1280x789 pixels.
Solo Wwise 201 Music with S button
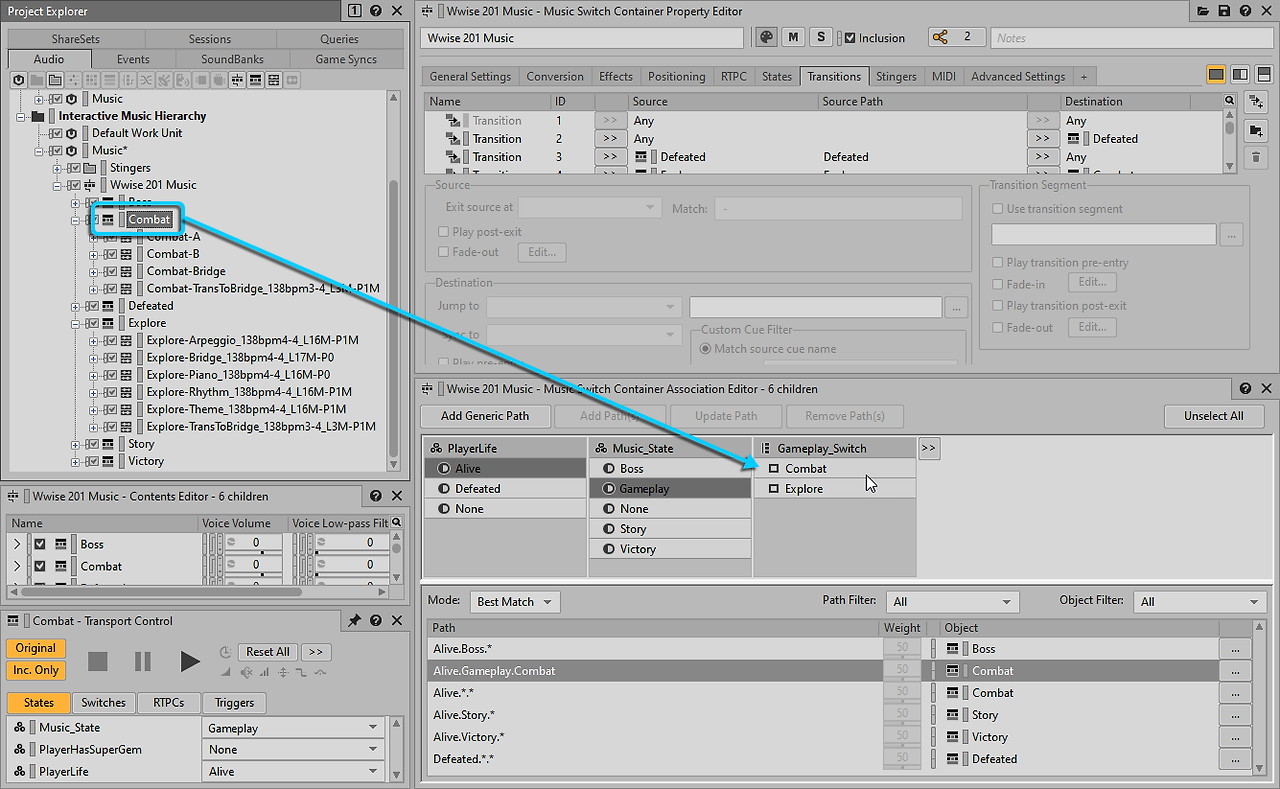[x=820, y=37]
